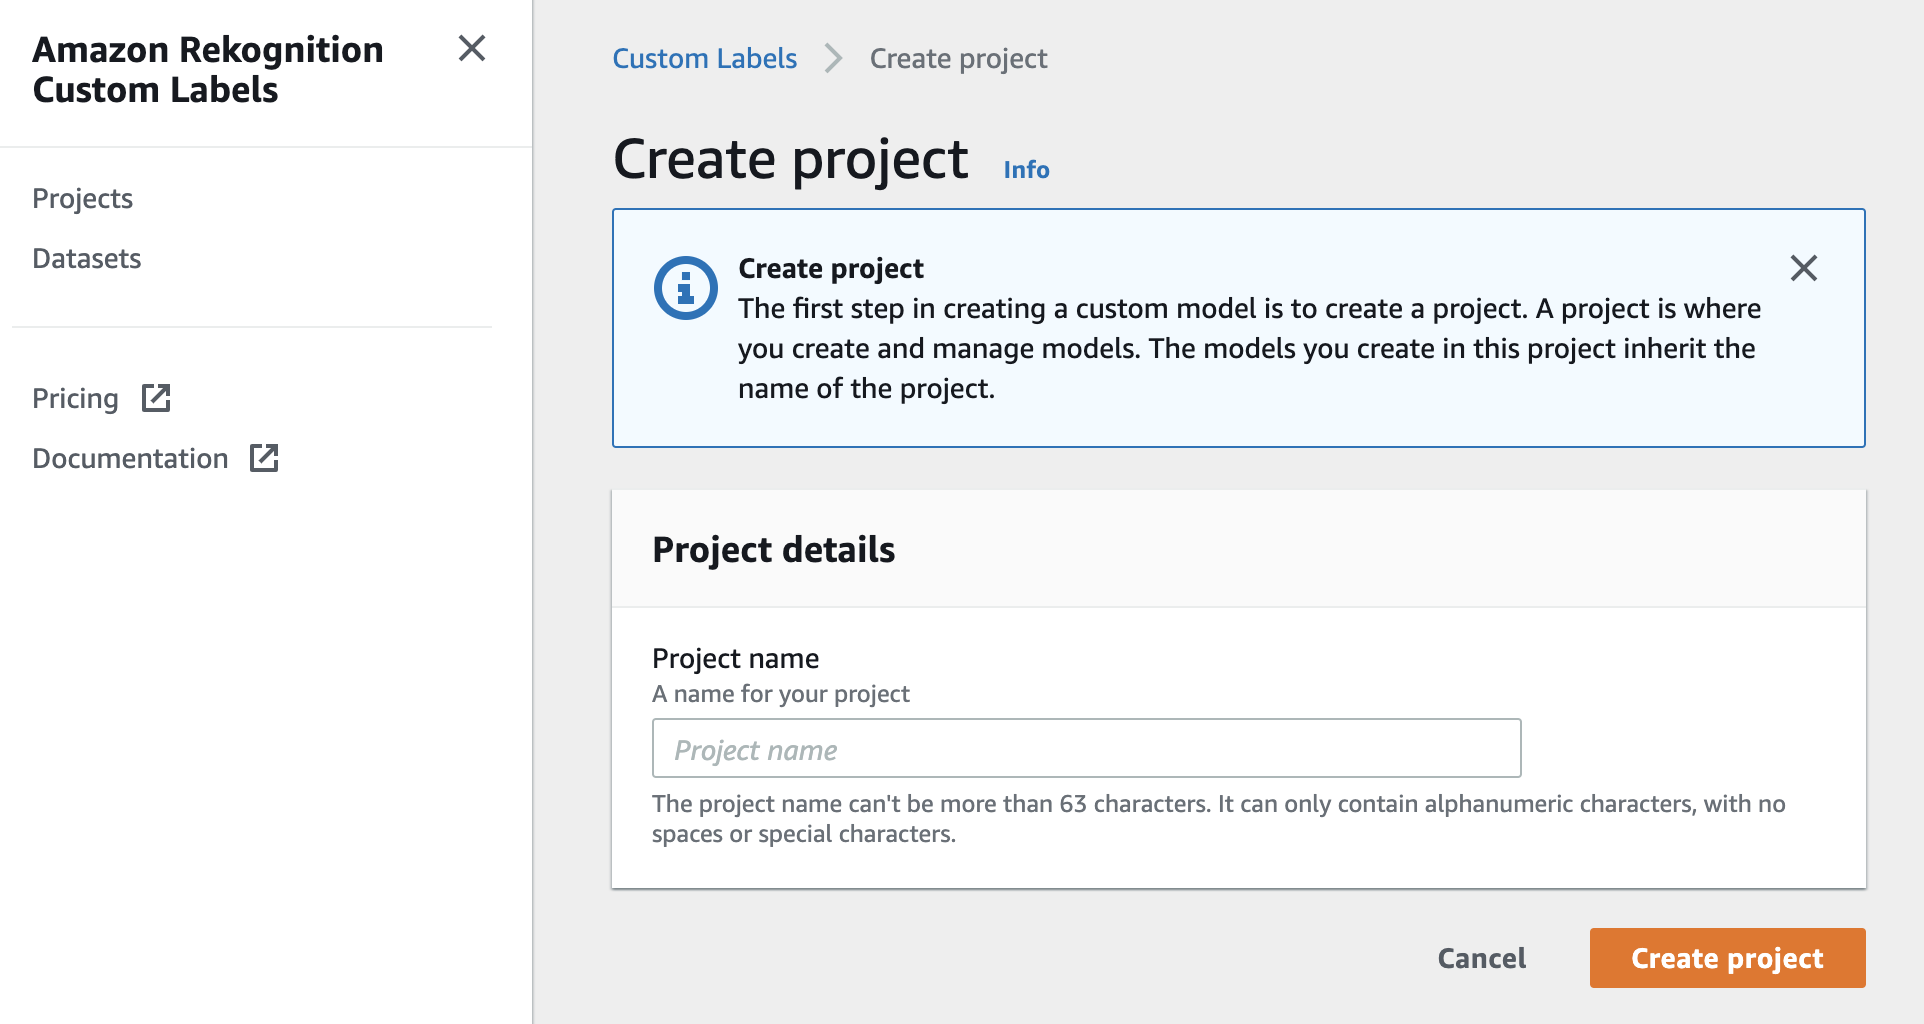Screen dimensions: 1924x1024
Task: Click the large Create project page heading
Action: click(790, 160)
